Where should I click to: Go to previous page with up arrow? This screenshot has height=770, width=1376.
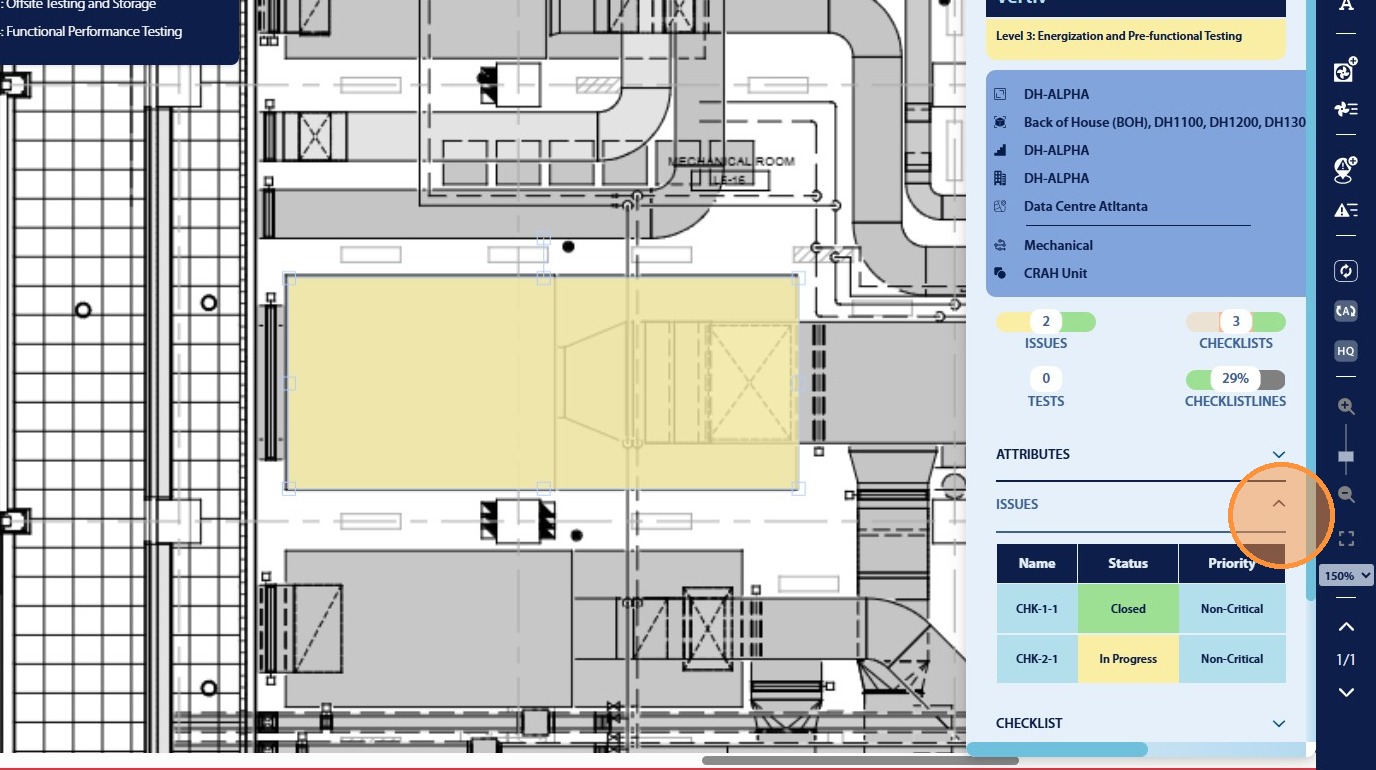[1346, 627]
